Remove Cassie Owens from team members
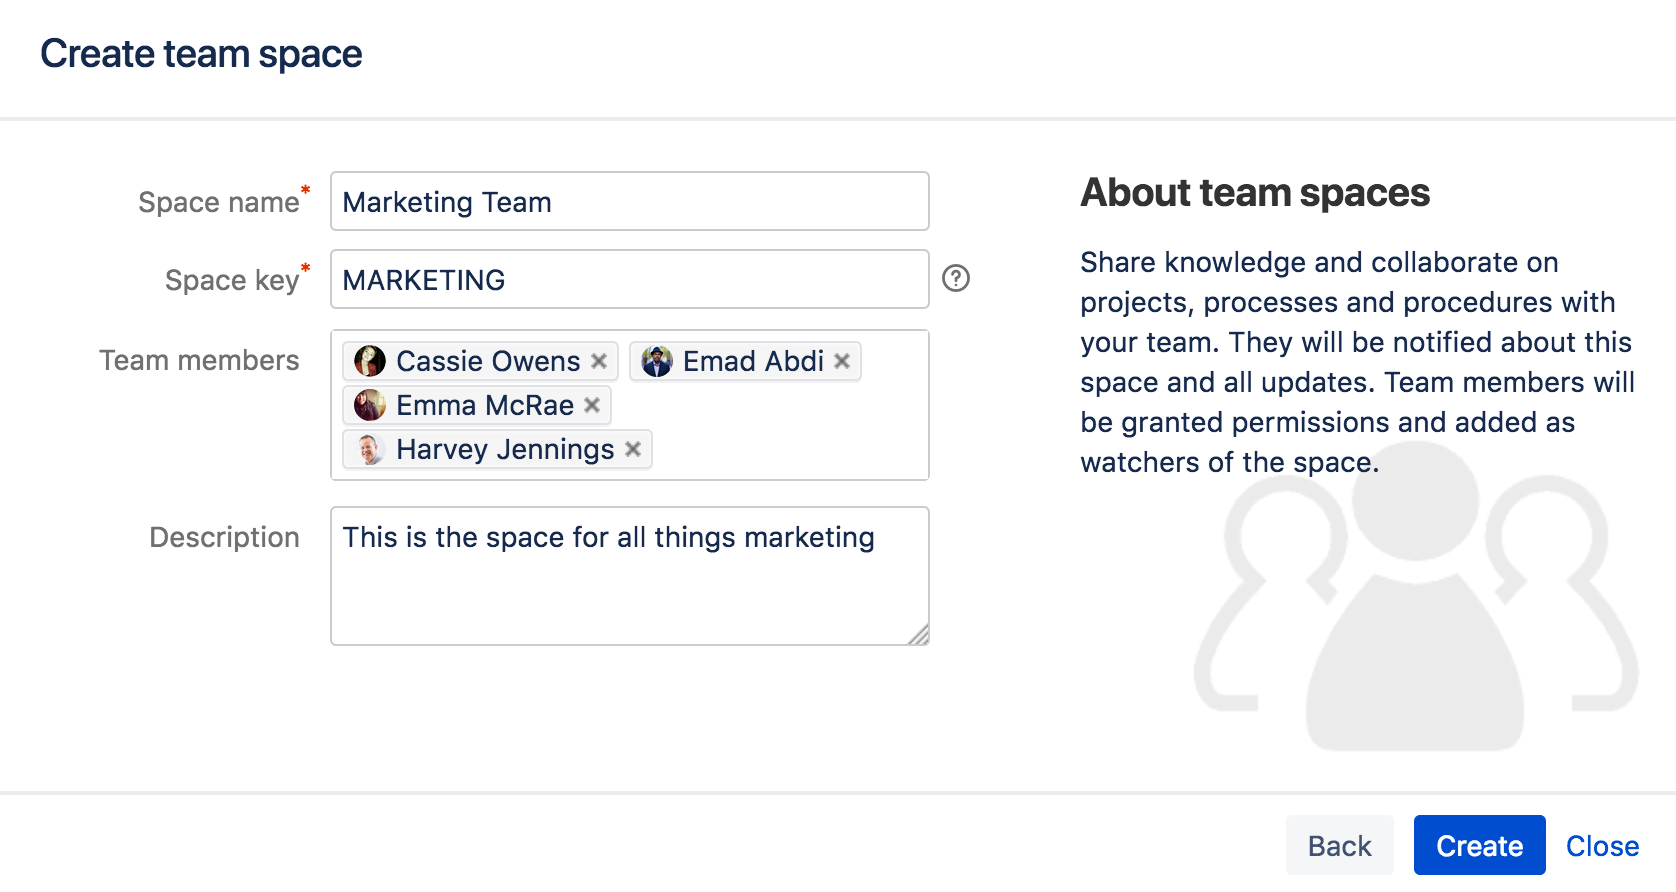1676x892 pixels. [599, 361]
